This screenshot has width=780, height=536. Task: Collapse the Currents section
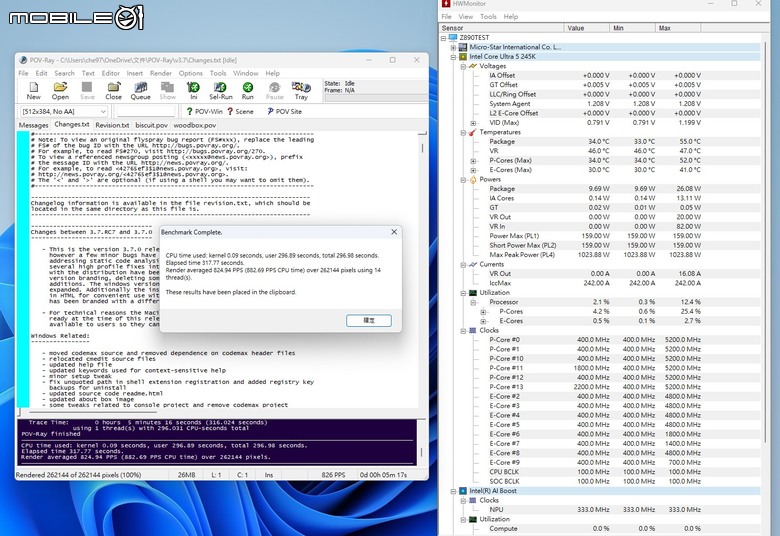click(463, 265)
